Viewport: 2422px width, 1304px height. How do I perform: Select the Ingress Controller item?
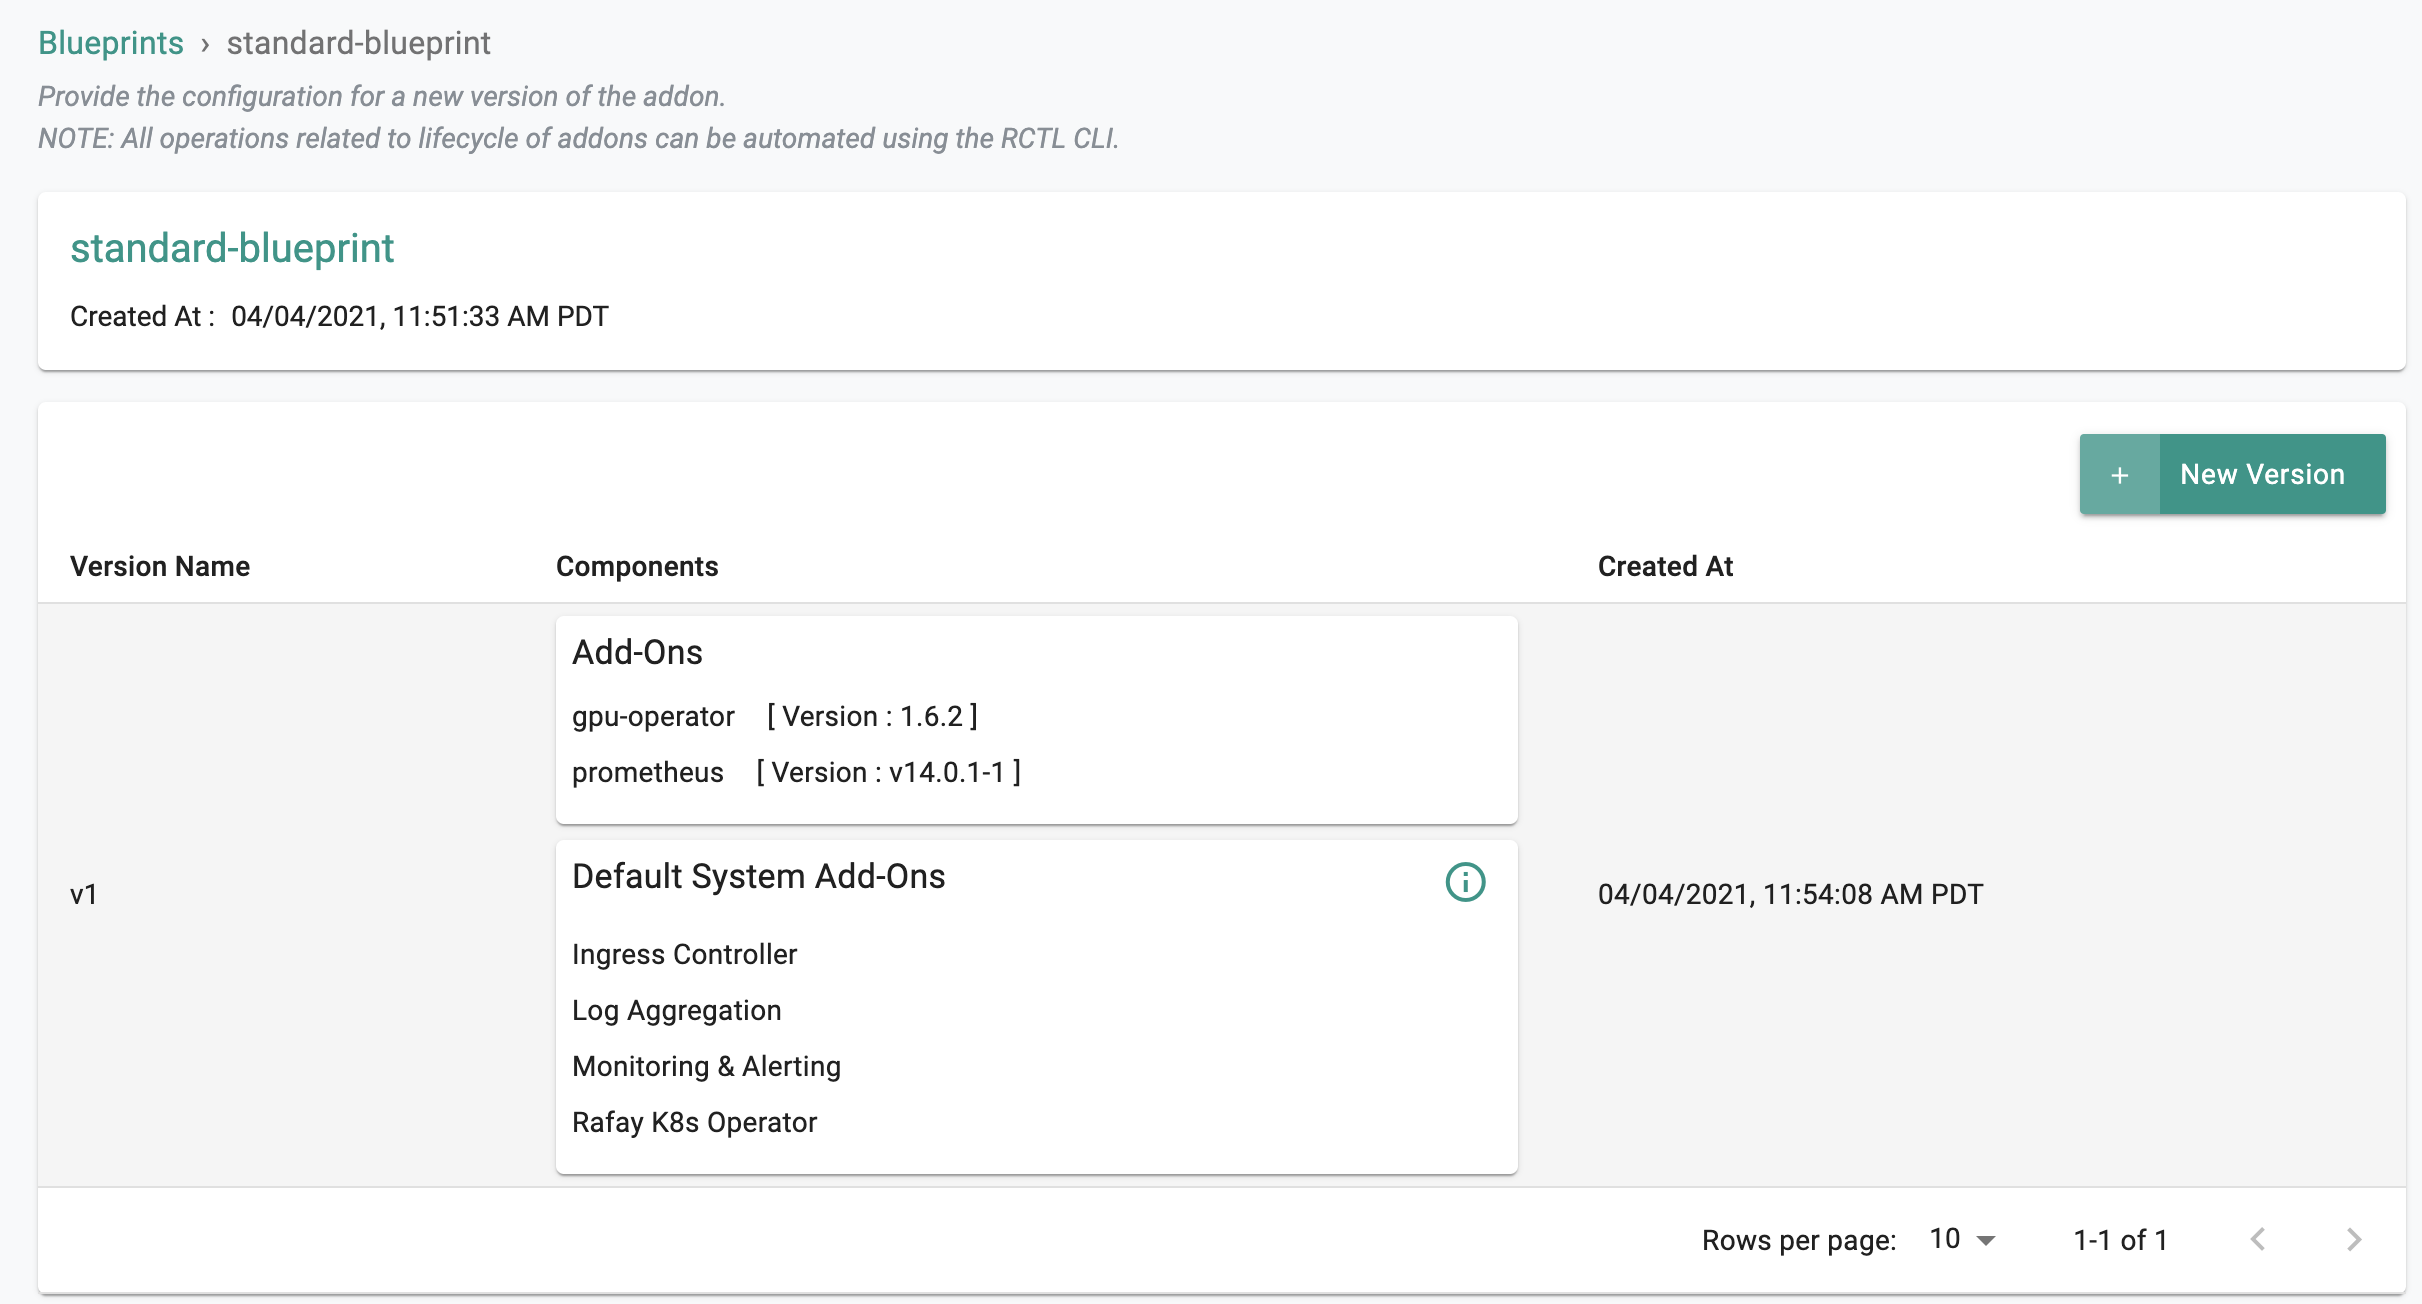point(684,954)
